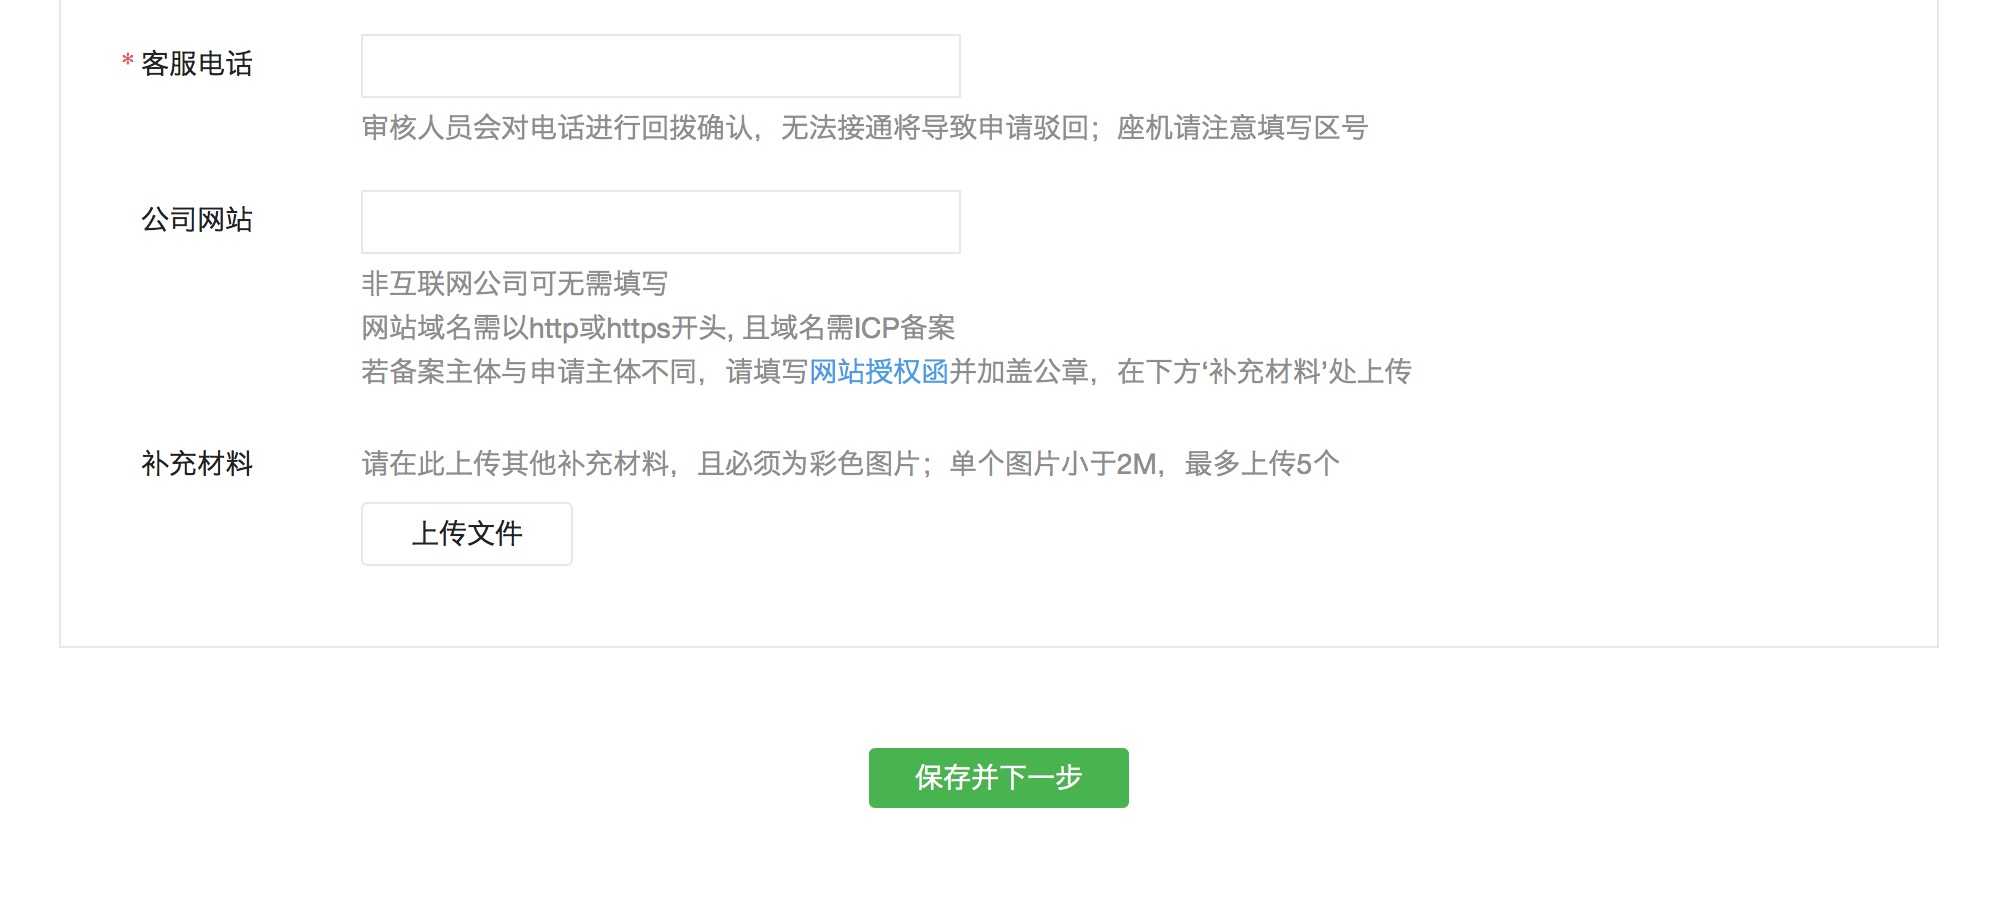This screenshot has height=906, width=1998.
Task: Click the 审核人员会对电话进行回拨确认 hint text
Action: click(556, 128)
